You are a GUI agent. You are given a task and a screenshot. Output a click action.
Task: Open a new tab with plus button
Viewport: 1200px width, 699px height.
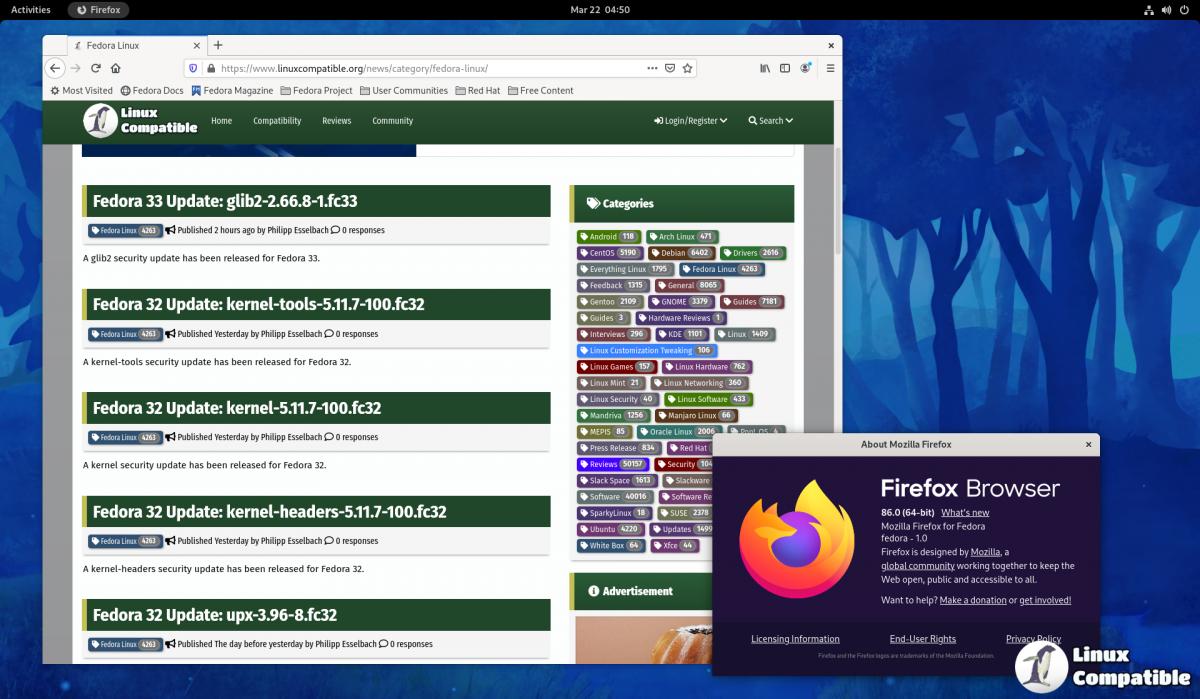coord(218,45)
